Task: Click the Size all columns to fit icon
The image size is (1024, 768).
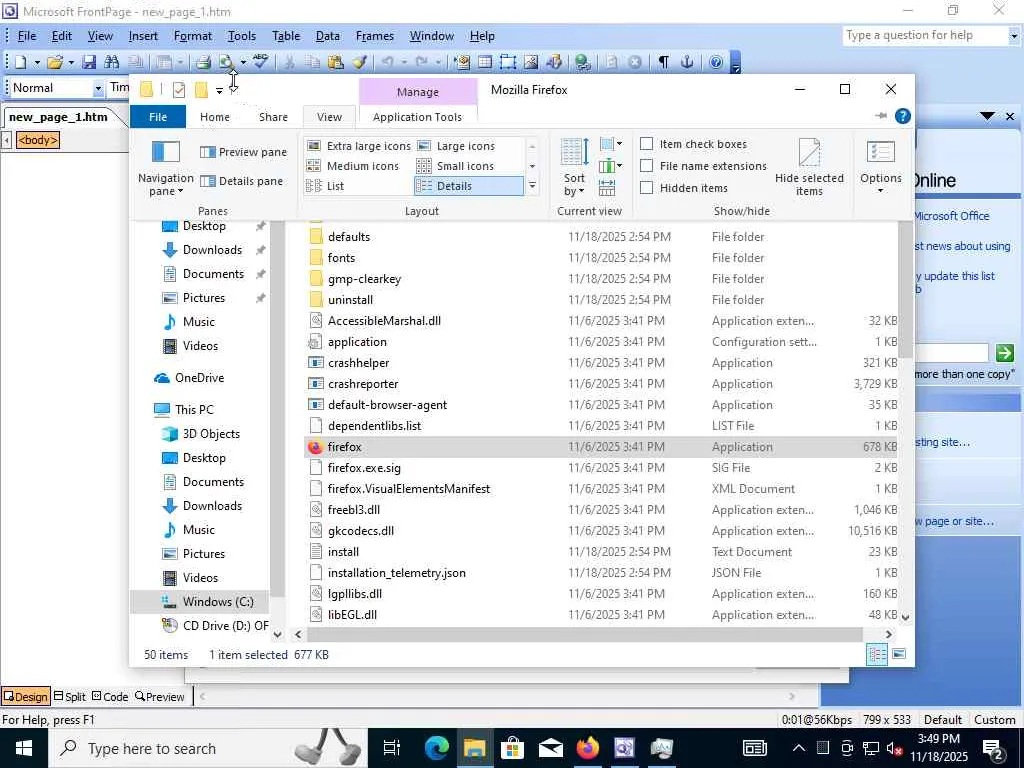Action: (x=607, y=187)
